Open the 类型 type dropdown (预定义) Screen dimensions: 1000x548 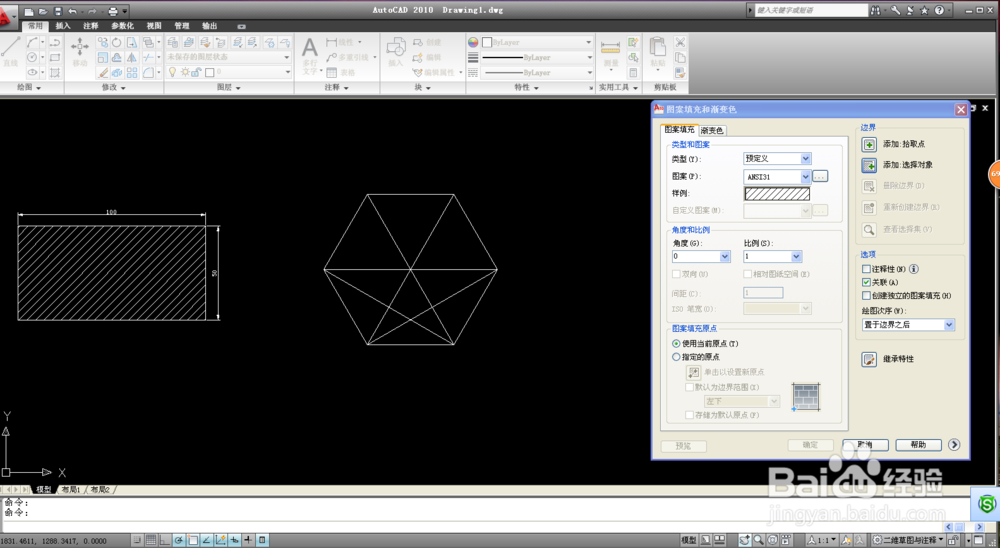(x=777, y=158)
